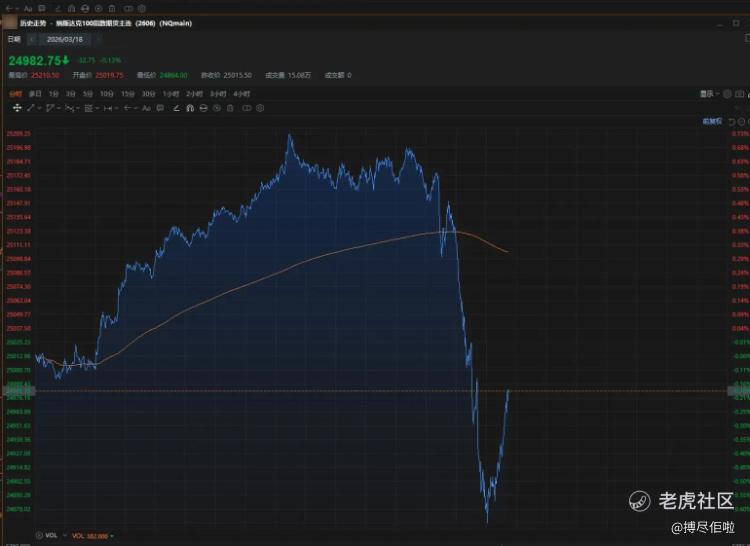Select the wave pattern drawing tool
This screenshot has width=750, height=546.
(69, 109)
